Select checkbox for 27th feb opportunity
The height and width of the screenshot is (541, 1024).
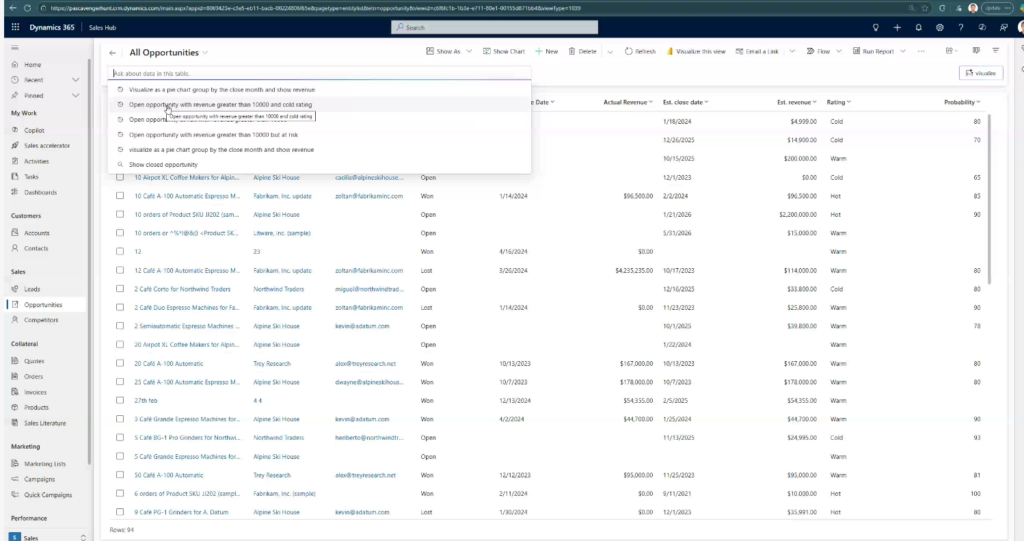tap(120, 400)
